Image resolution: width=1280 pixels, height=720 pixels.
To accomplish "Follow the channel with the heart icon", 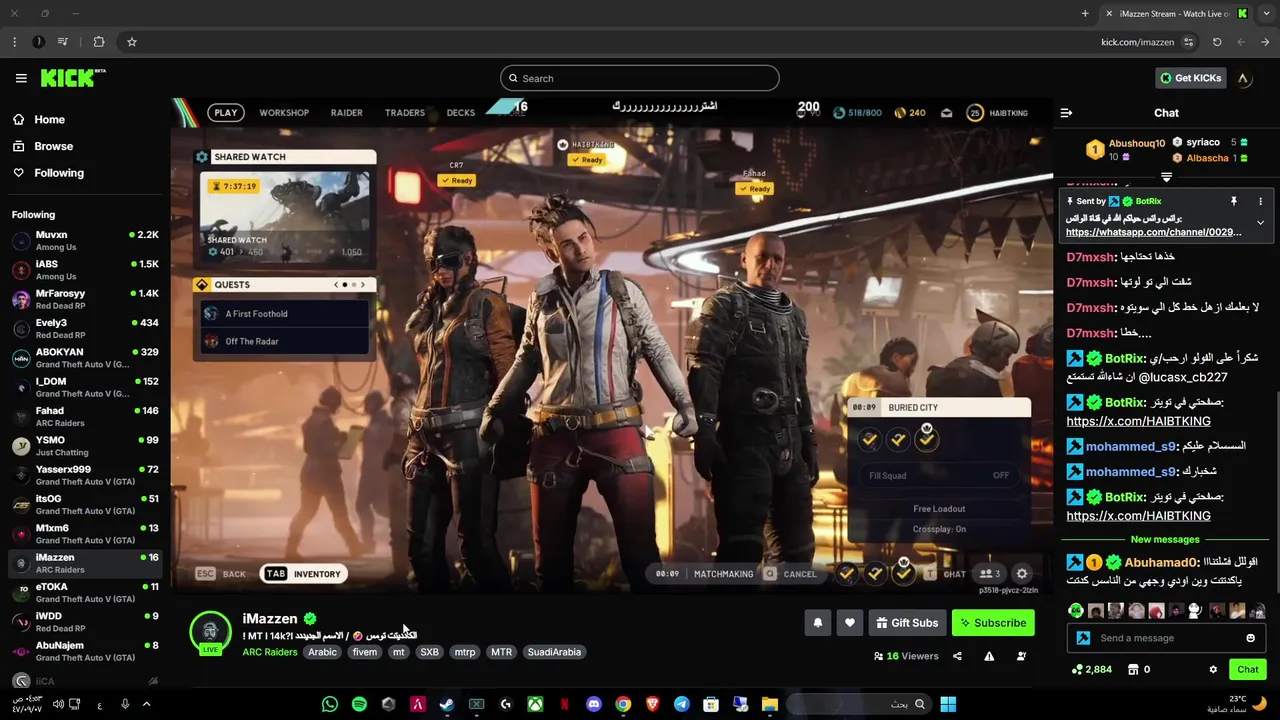I will pyautogui.click(x=850, y=623).
